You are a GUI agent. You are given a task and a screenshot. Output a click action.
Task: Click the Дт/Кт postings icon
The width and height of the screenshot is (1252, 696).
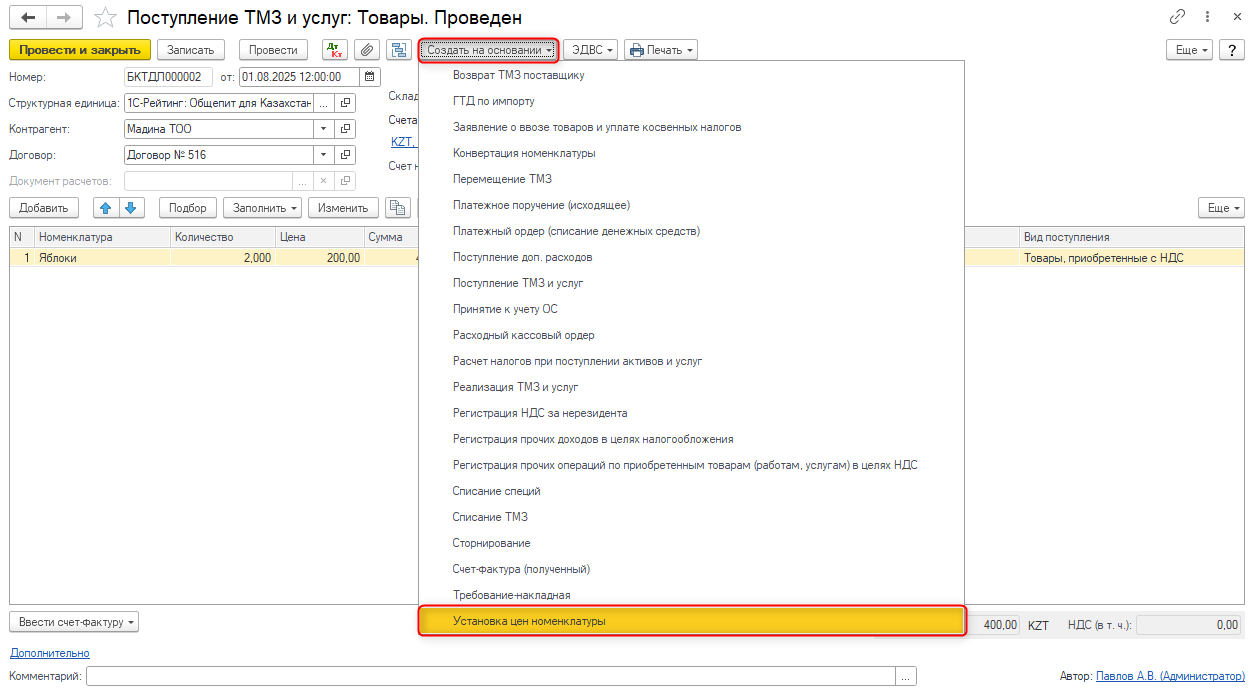coord(334,50)
